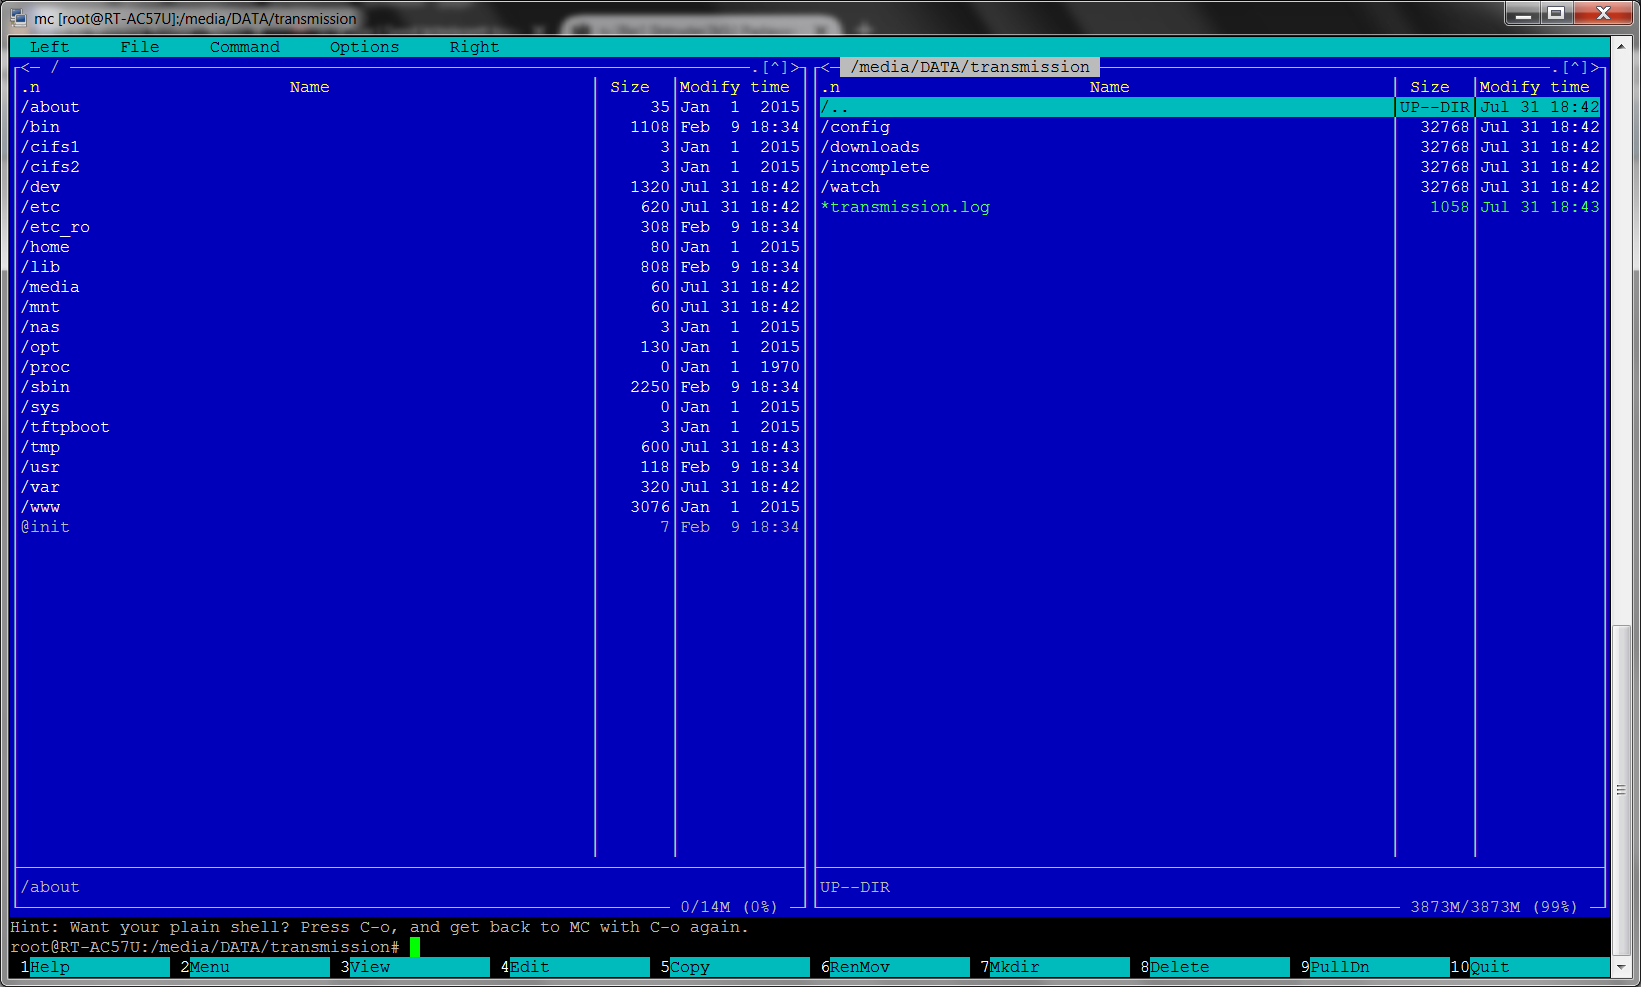Click the 8 Delete function key
The image size is (1641, 987).
click(1215, 967)
